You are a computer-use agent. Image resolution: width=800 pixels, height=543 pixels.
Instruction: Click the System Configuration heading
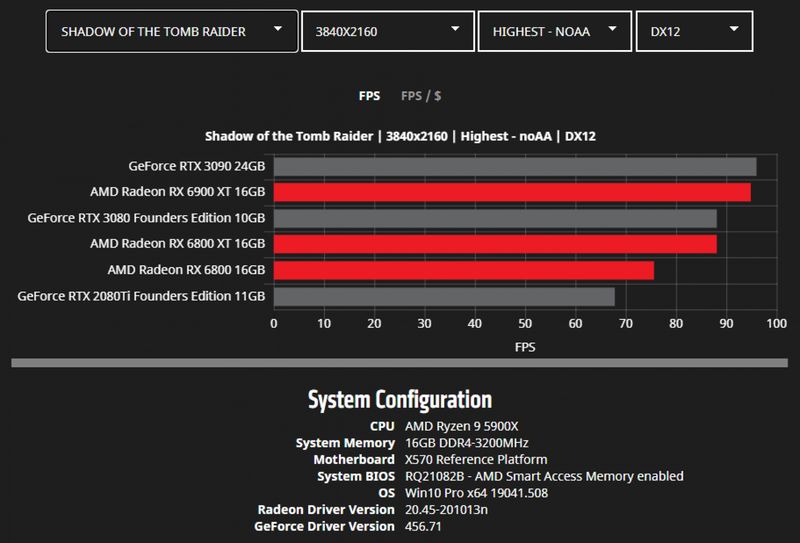pos(400,400)
